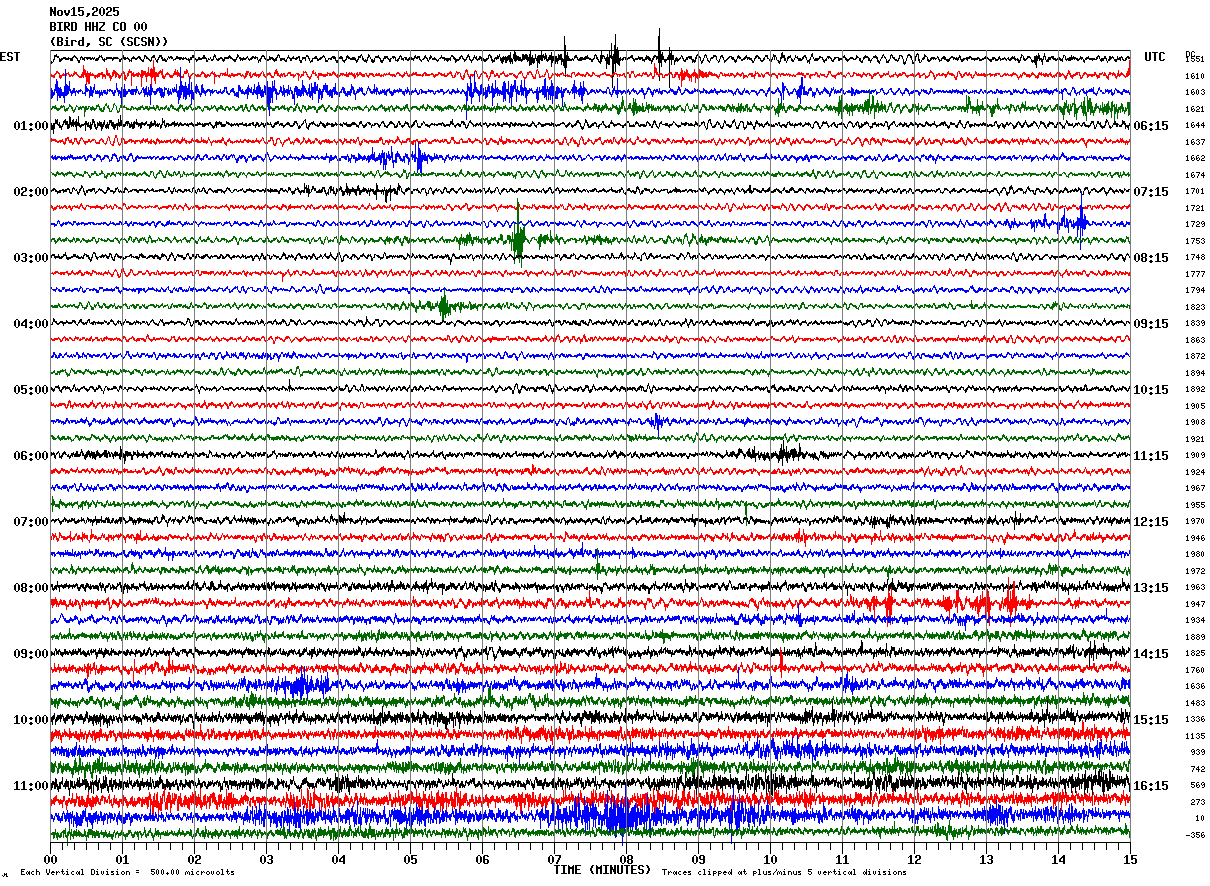Select the 14:15 UTC time label
Image resolution: width=1210 pixels, height=886 pixels.
(x=1152, y=654)
